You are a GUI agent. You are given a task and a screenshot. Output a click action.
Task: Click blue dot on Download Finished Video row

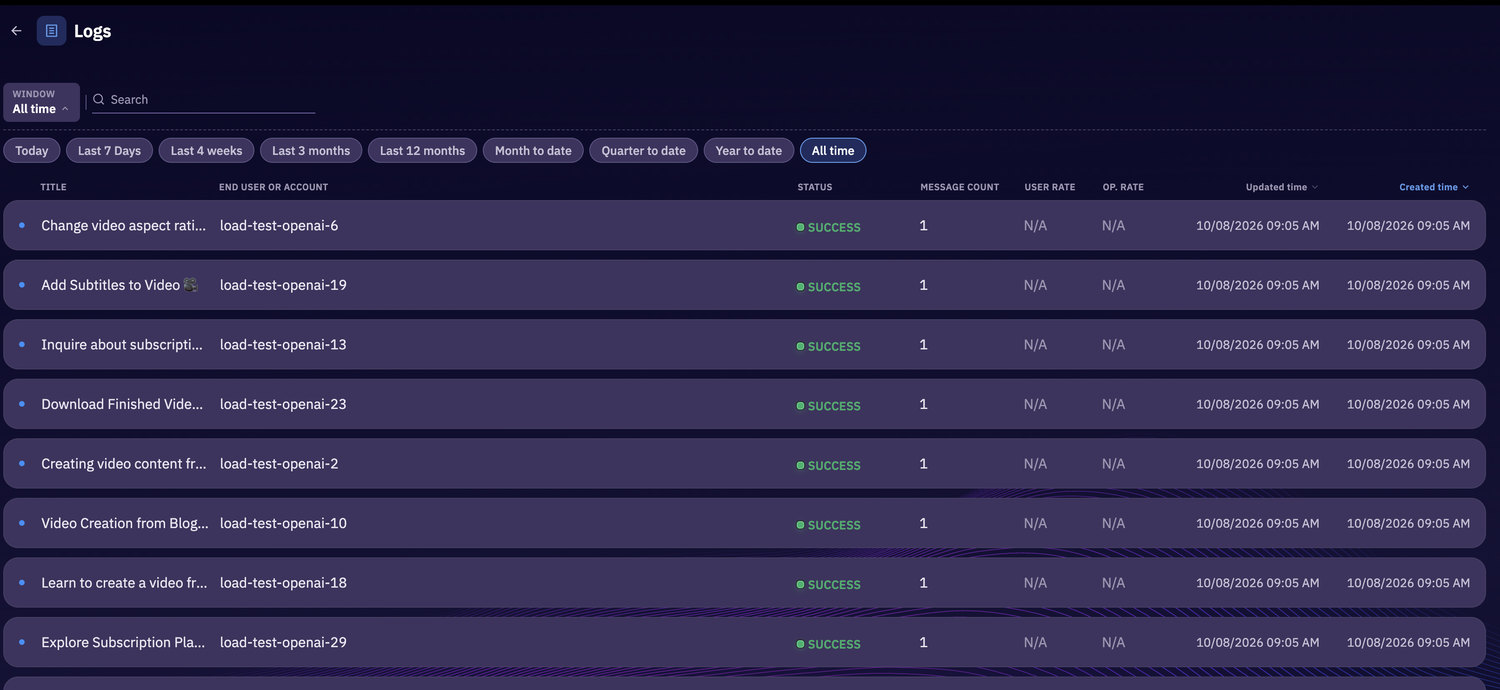[22, 404]
